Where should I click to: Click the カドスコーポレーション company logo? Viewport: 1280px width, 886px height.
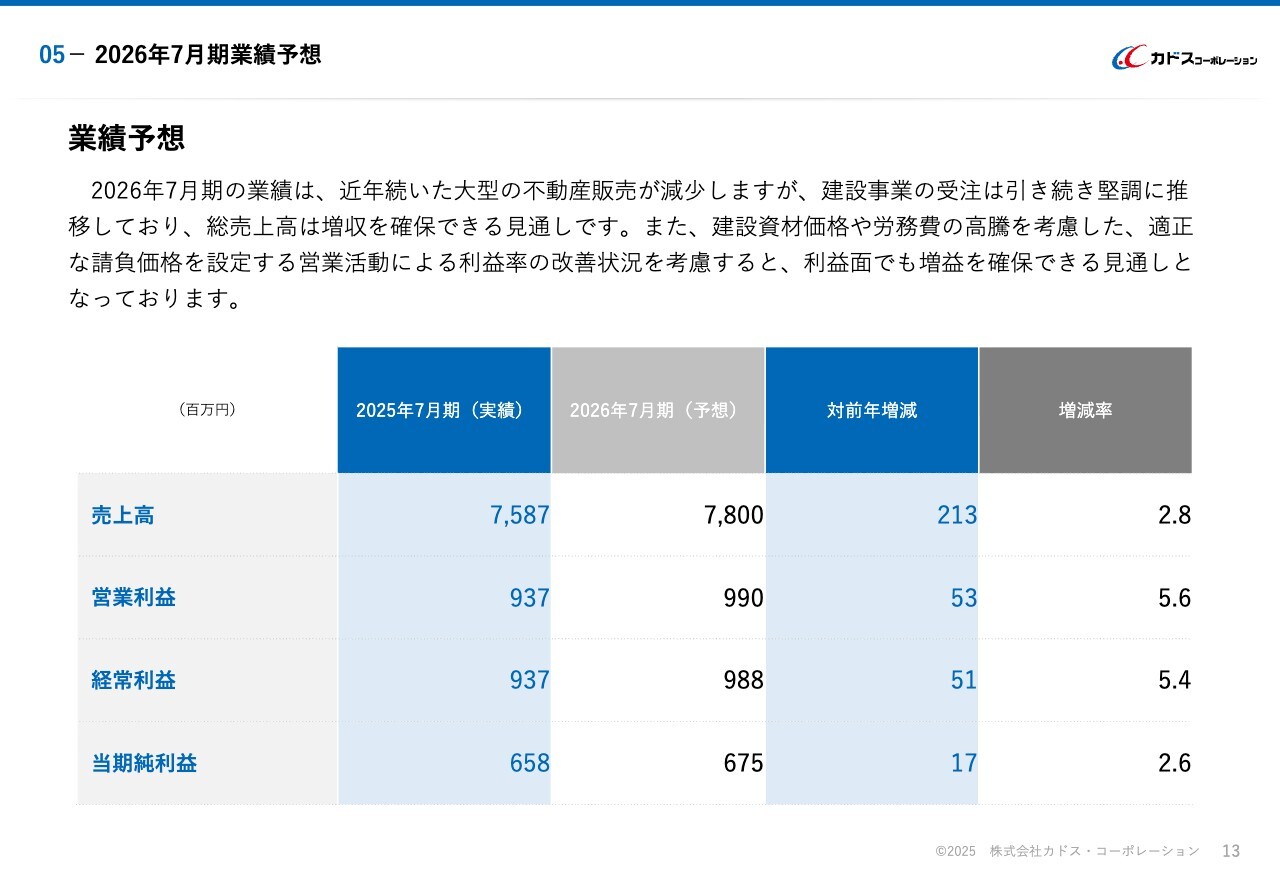(x=1185, y=58)
